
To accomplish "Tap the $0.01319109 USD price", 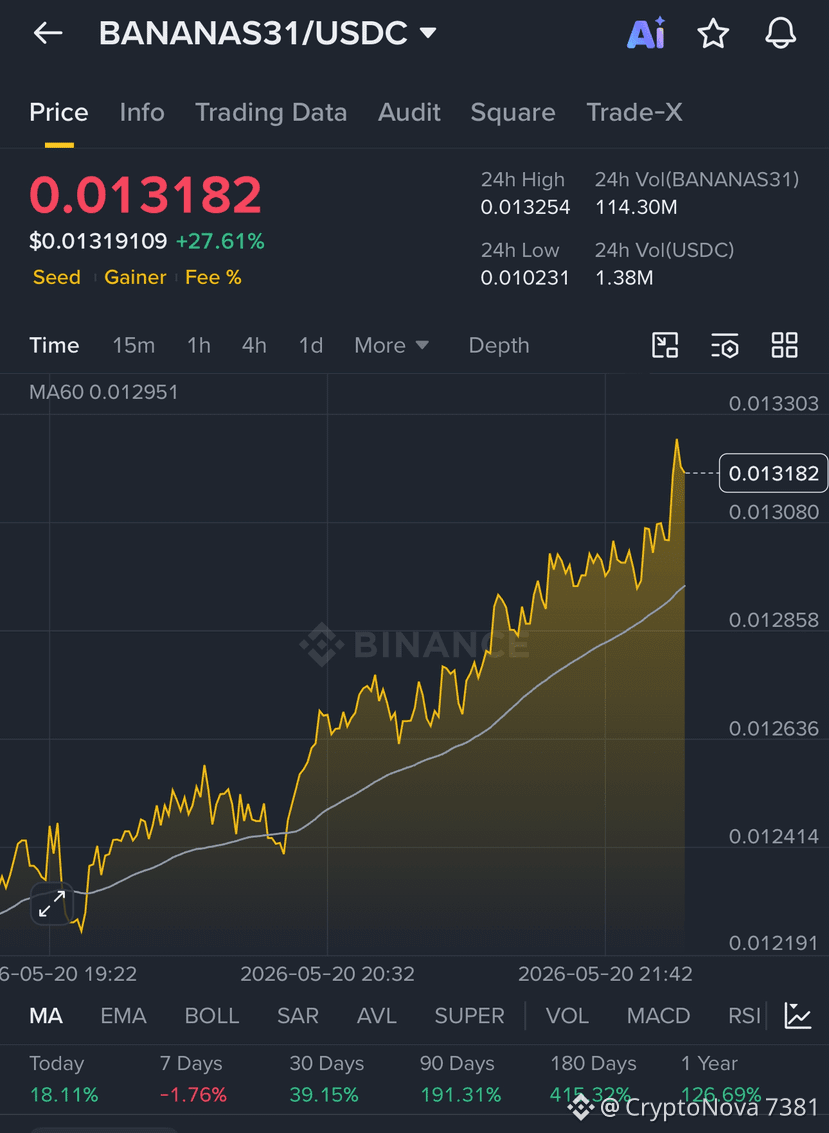I will pyautogui.click(x=98, y=241).
